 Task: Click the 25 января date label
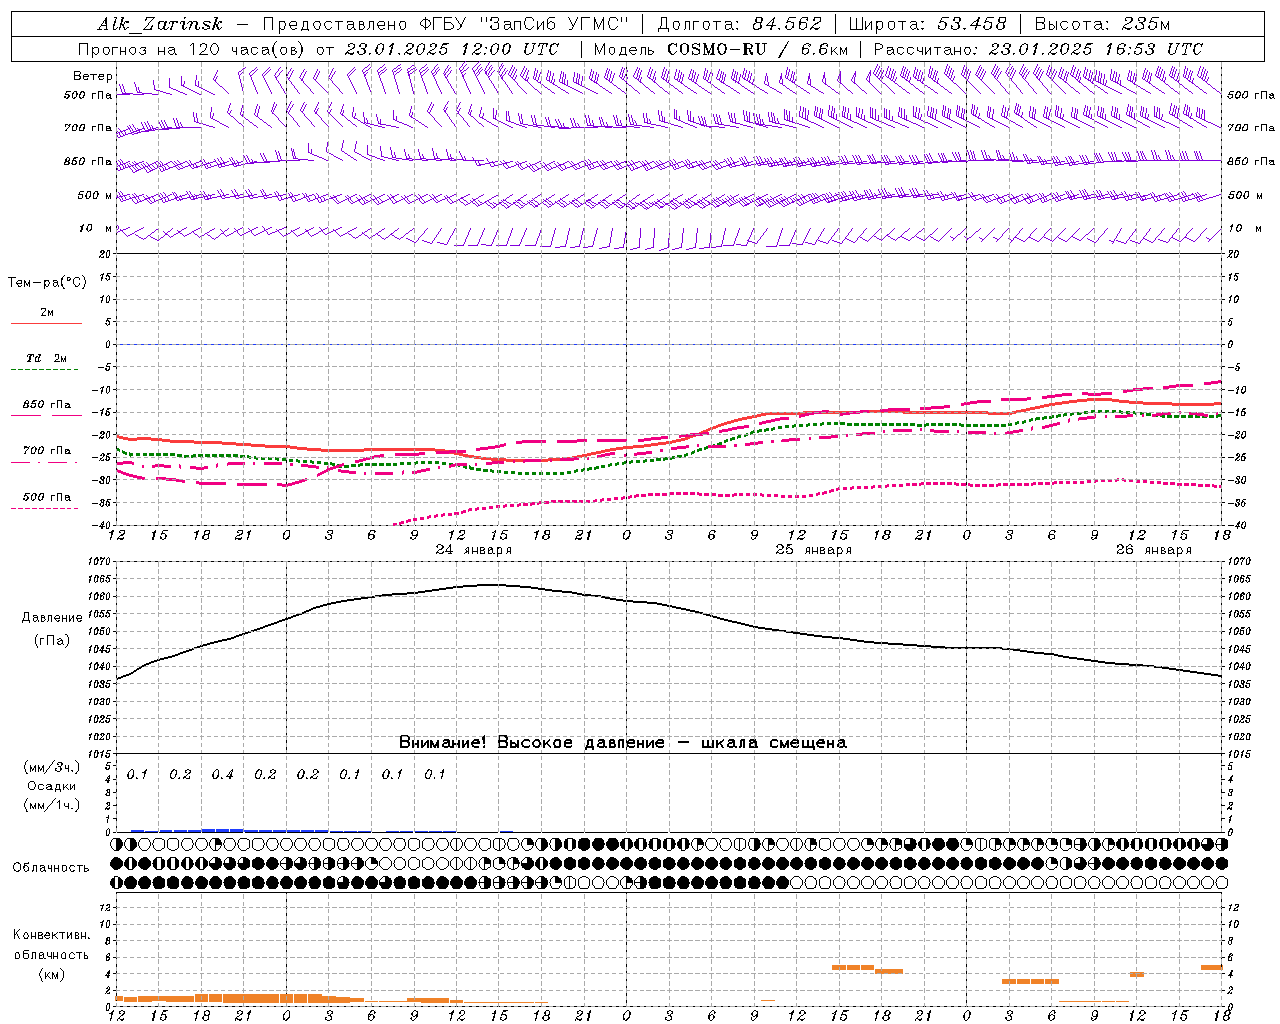pyautogui.click(x=814, y=550)
